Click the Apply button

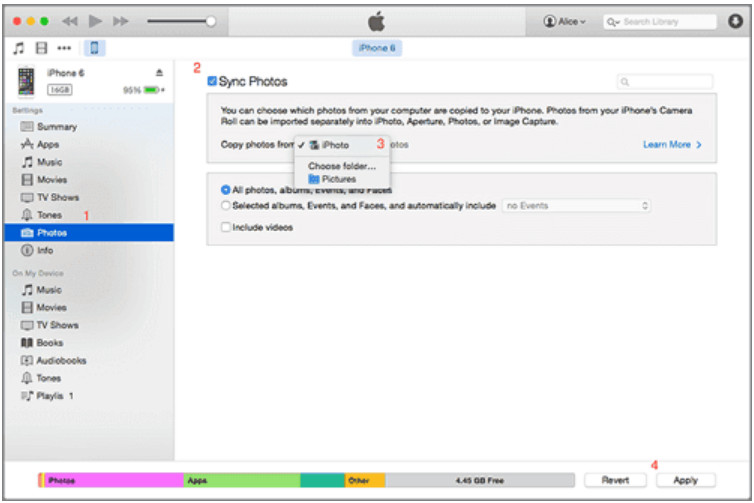[x=686, y=480]
